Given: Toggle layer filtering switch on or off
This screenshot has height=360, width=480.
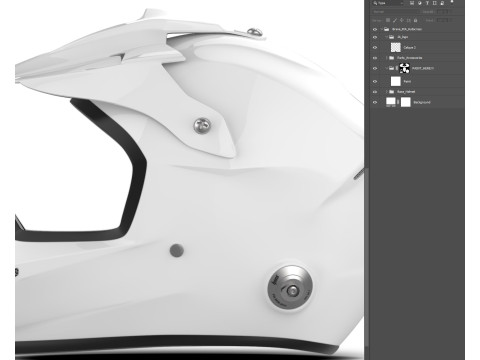Looking at the screenshot, I should click(x=452, y=2).
